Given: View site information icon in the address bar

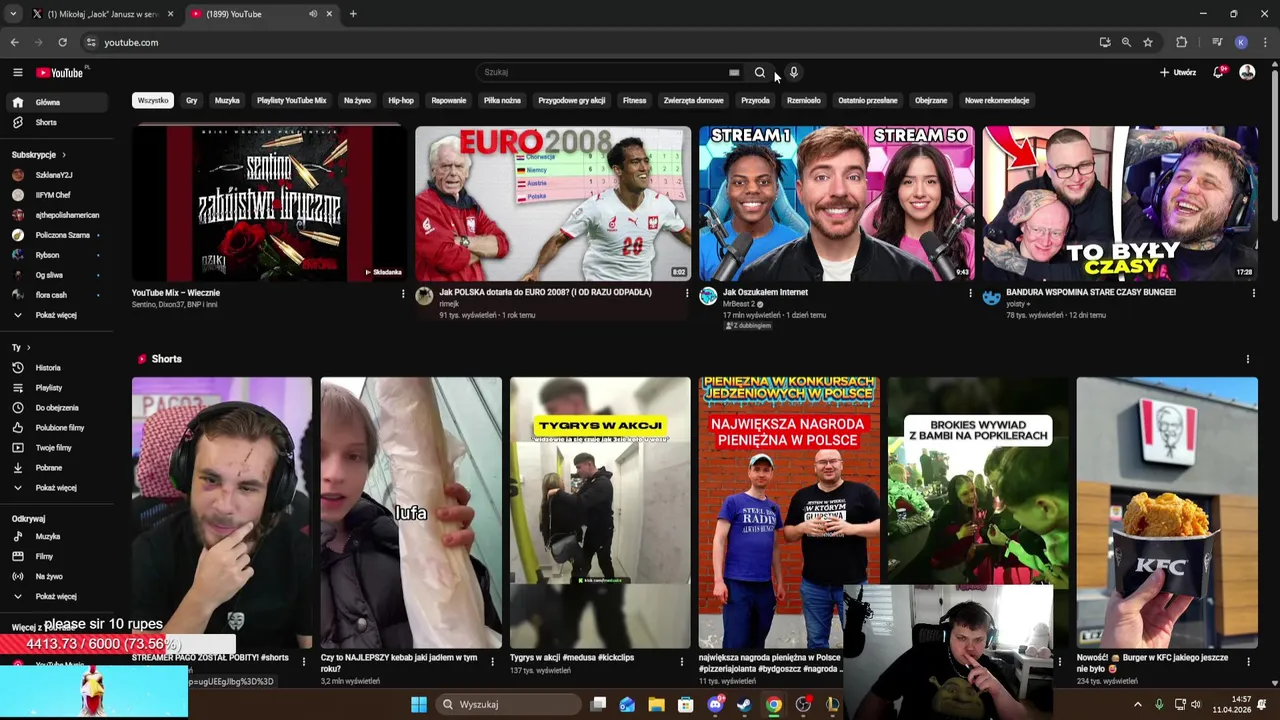Looking at the screenshot, I should [91, 42].
